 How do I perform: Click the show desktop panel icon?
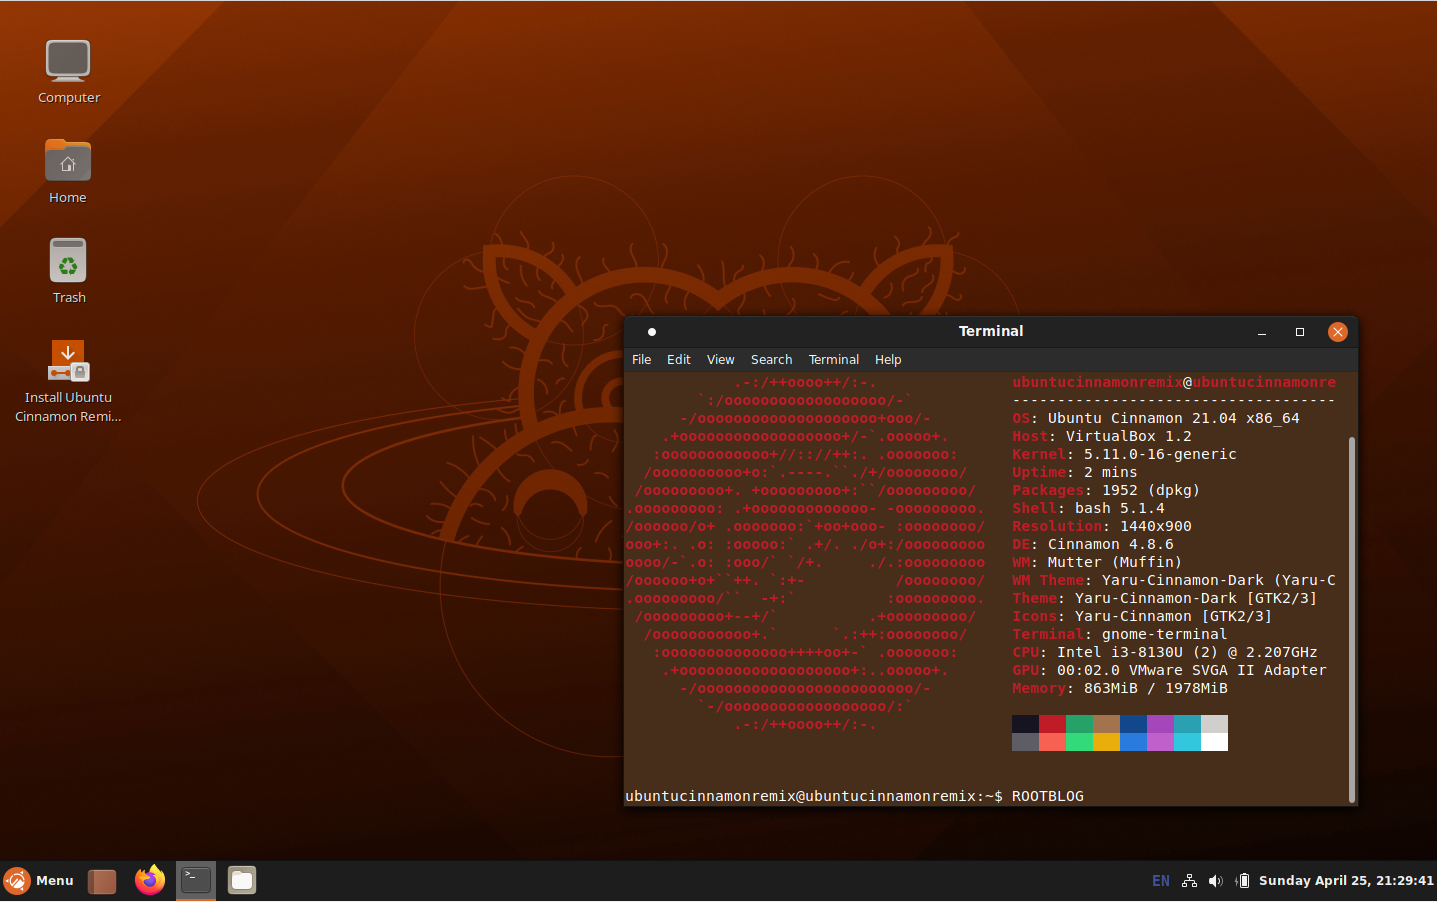pyautogui.click(x=102, y=881)
